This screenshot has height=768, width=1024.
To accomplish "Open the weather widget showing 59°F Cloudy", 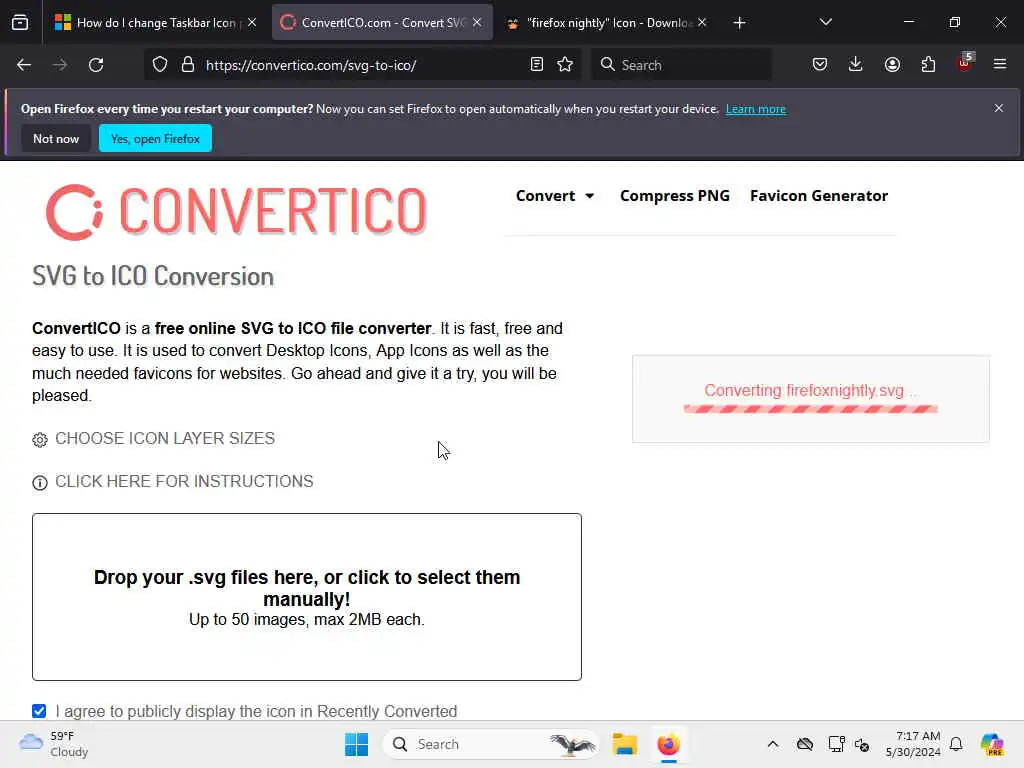I will [54, 744].
